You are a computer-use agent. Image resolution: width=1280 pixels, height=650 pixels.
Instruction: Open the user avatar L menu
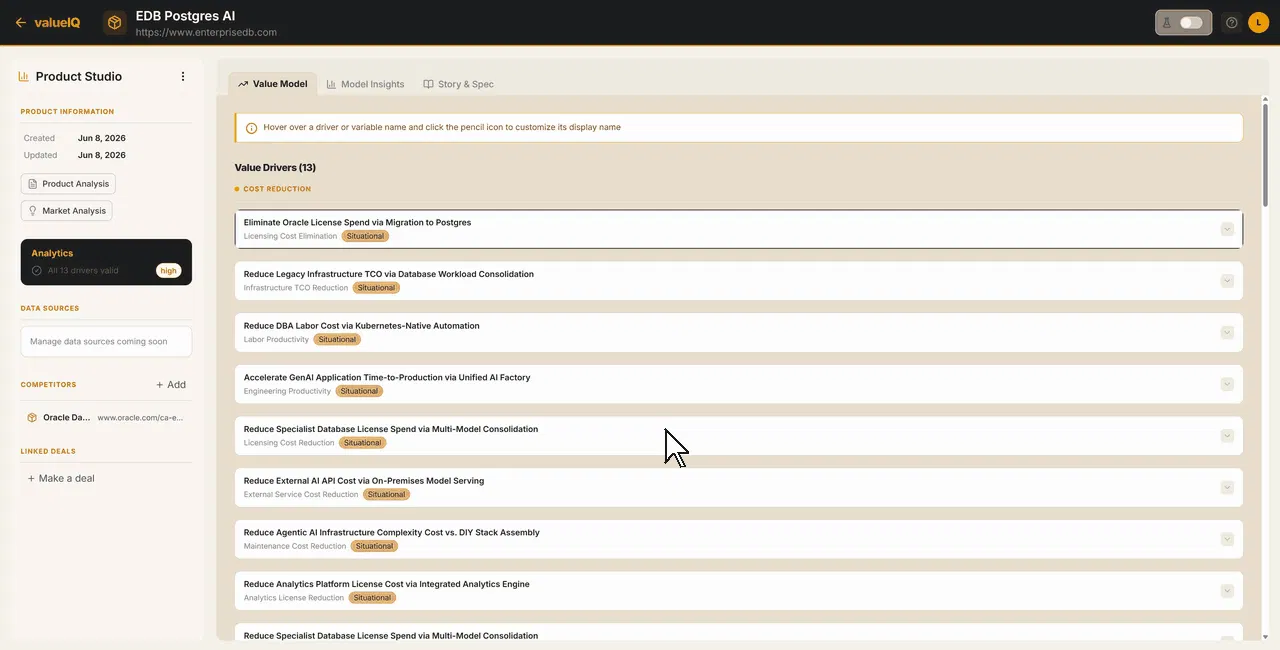pos(1258,22)
